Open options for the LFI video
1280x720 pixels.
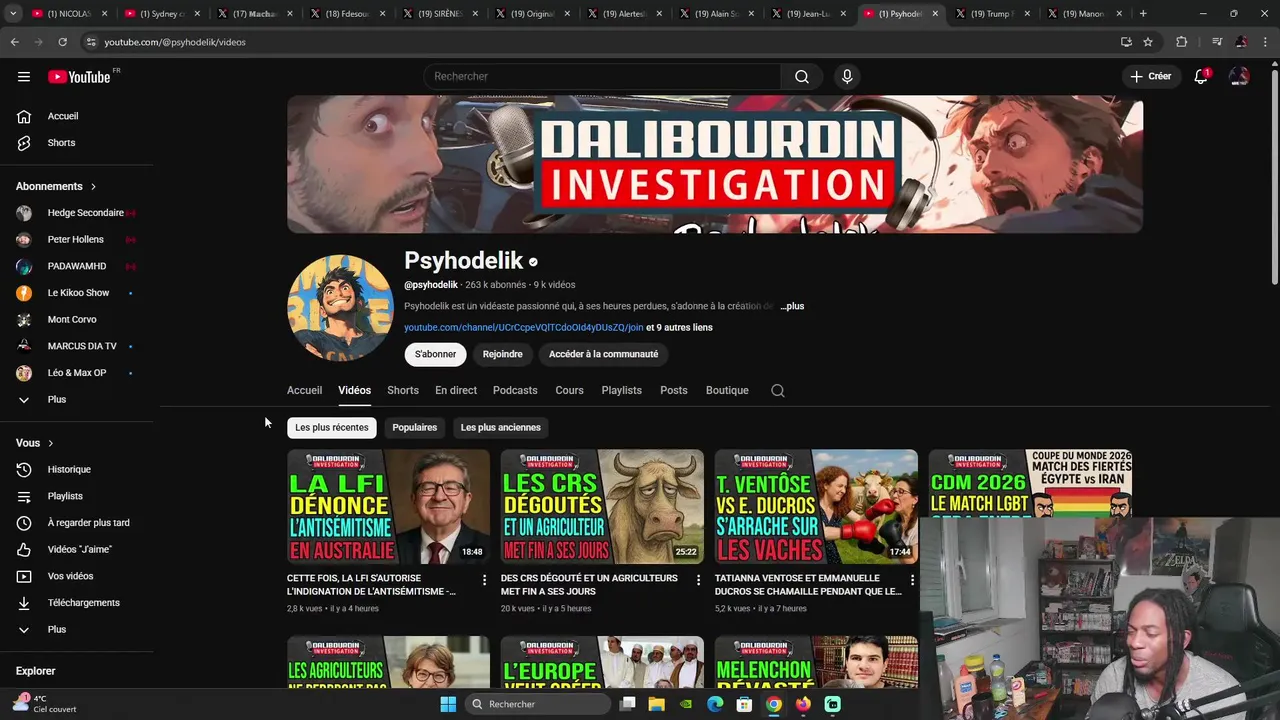coord(485,580)
